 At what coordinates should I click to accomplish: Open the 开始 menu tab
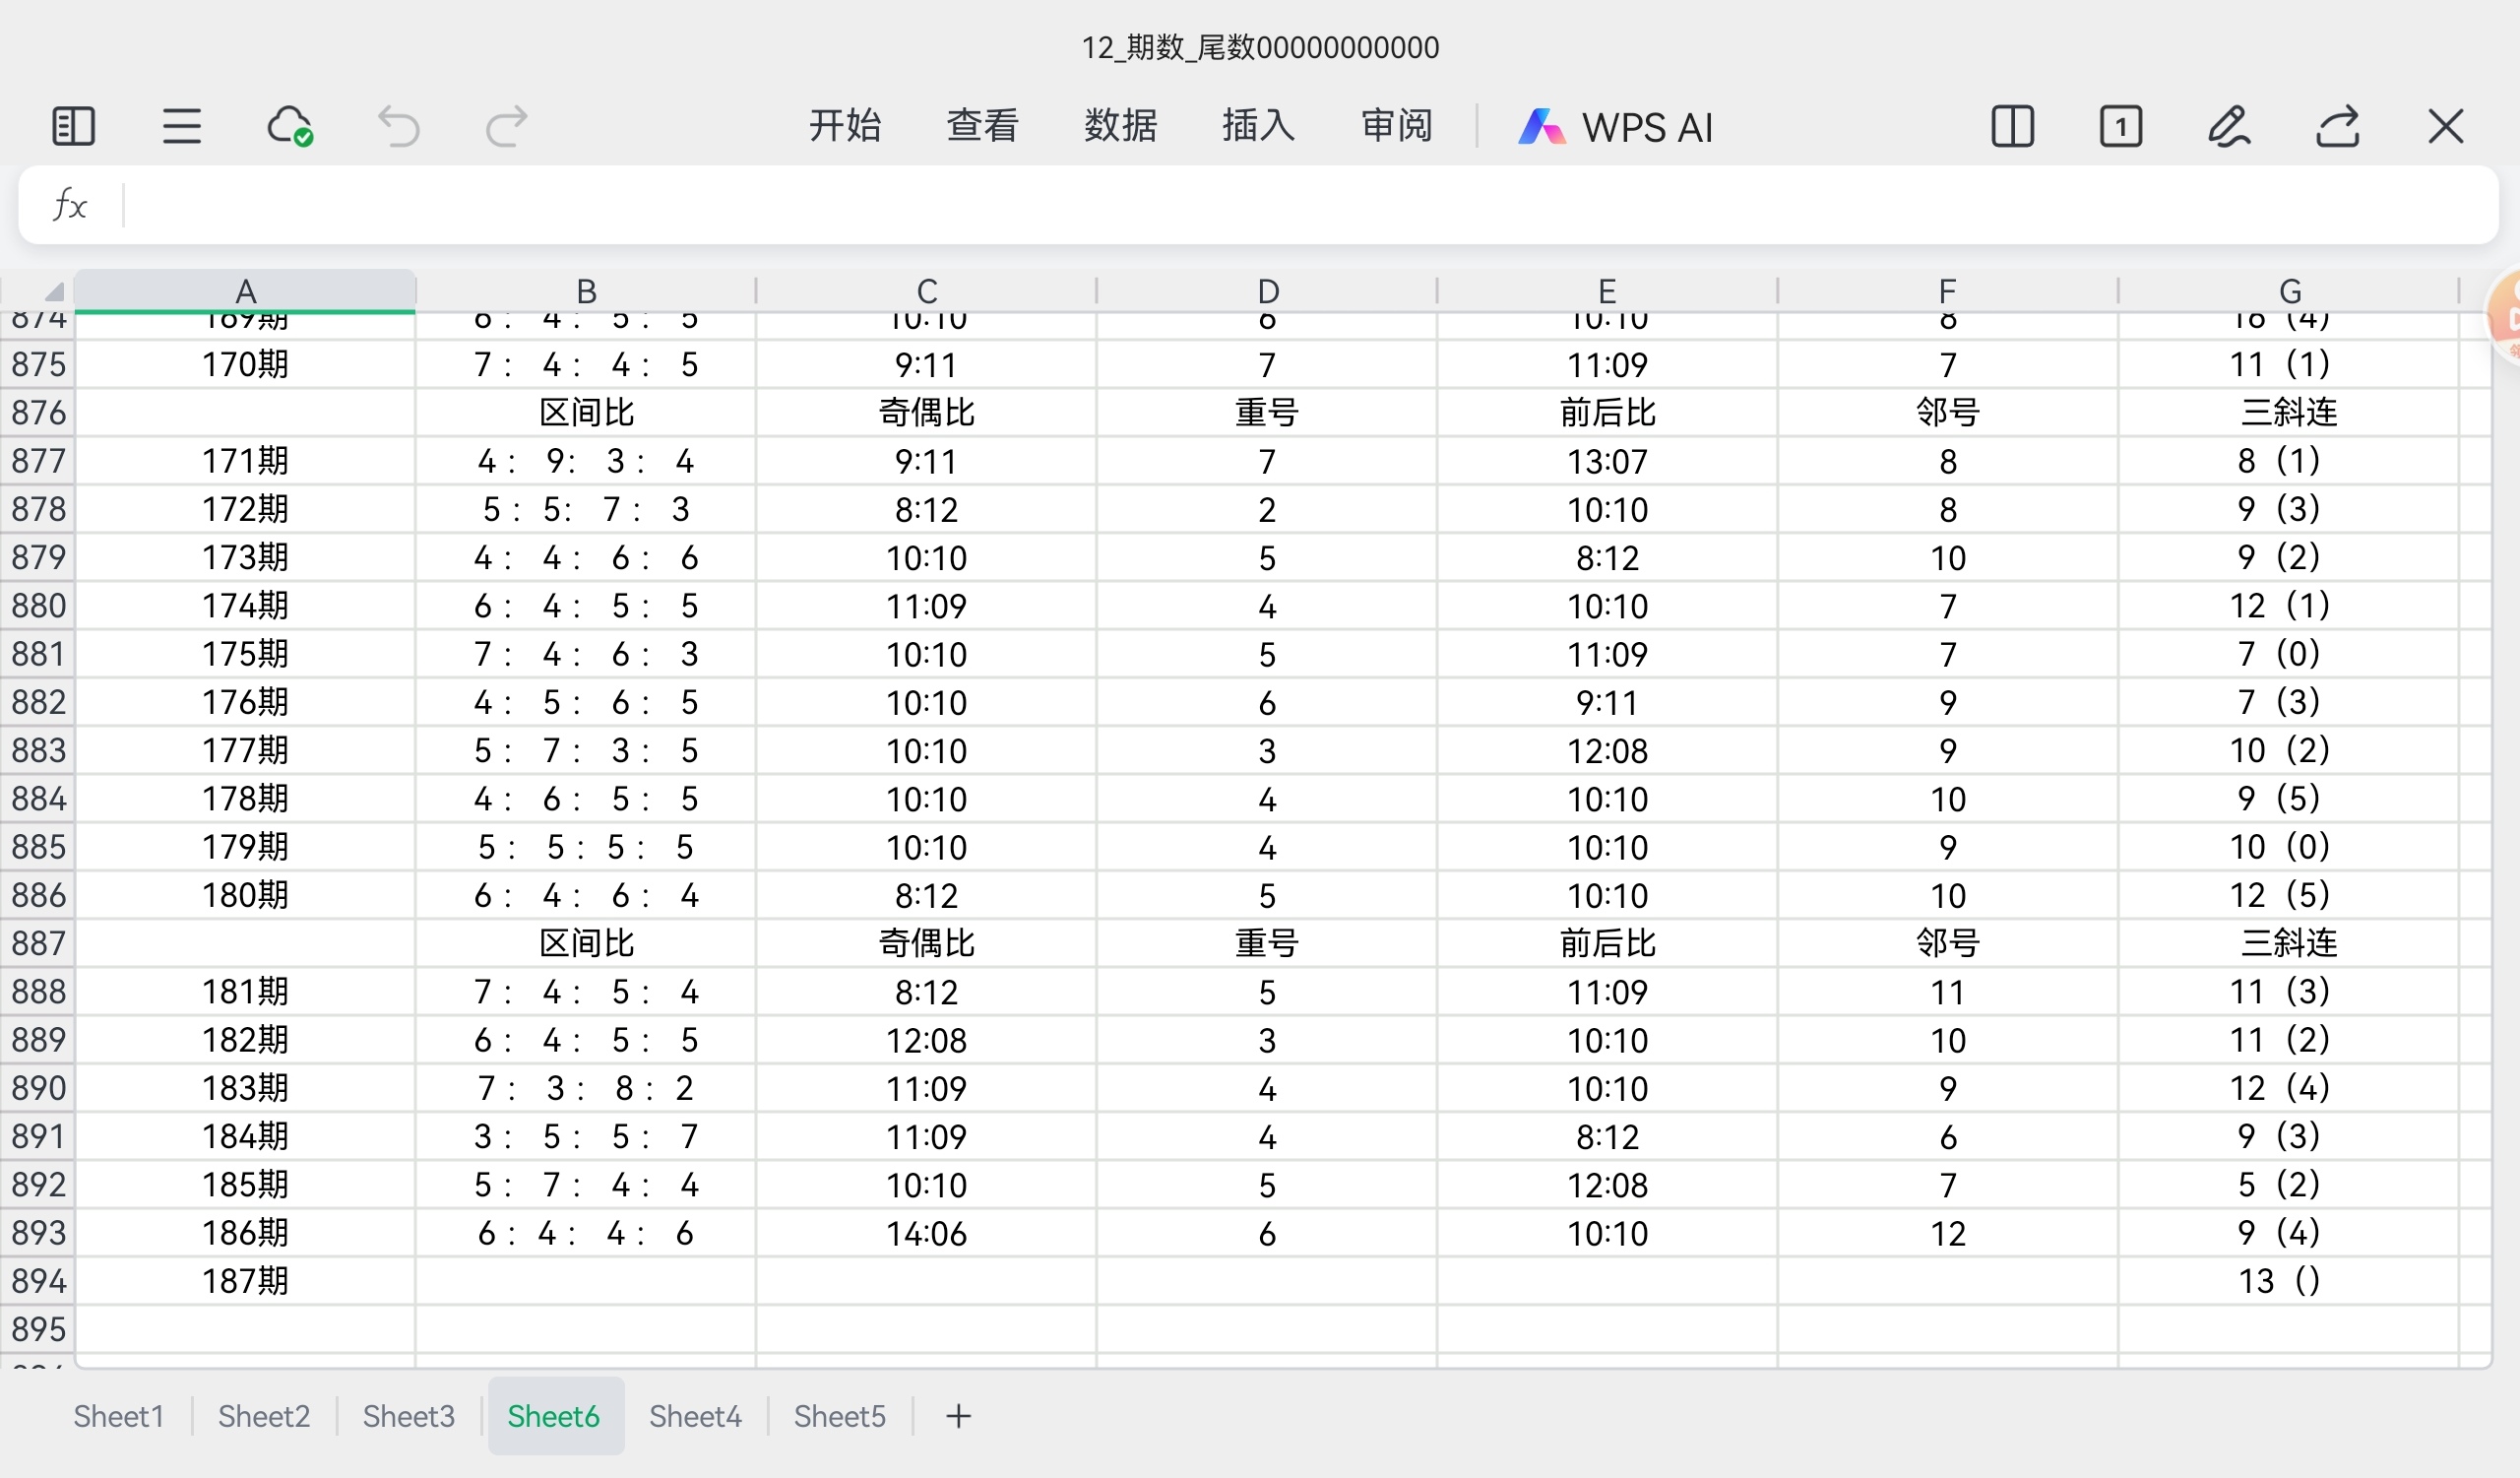[x=844, y=126]
